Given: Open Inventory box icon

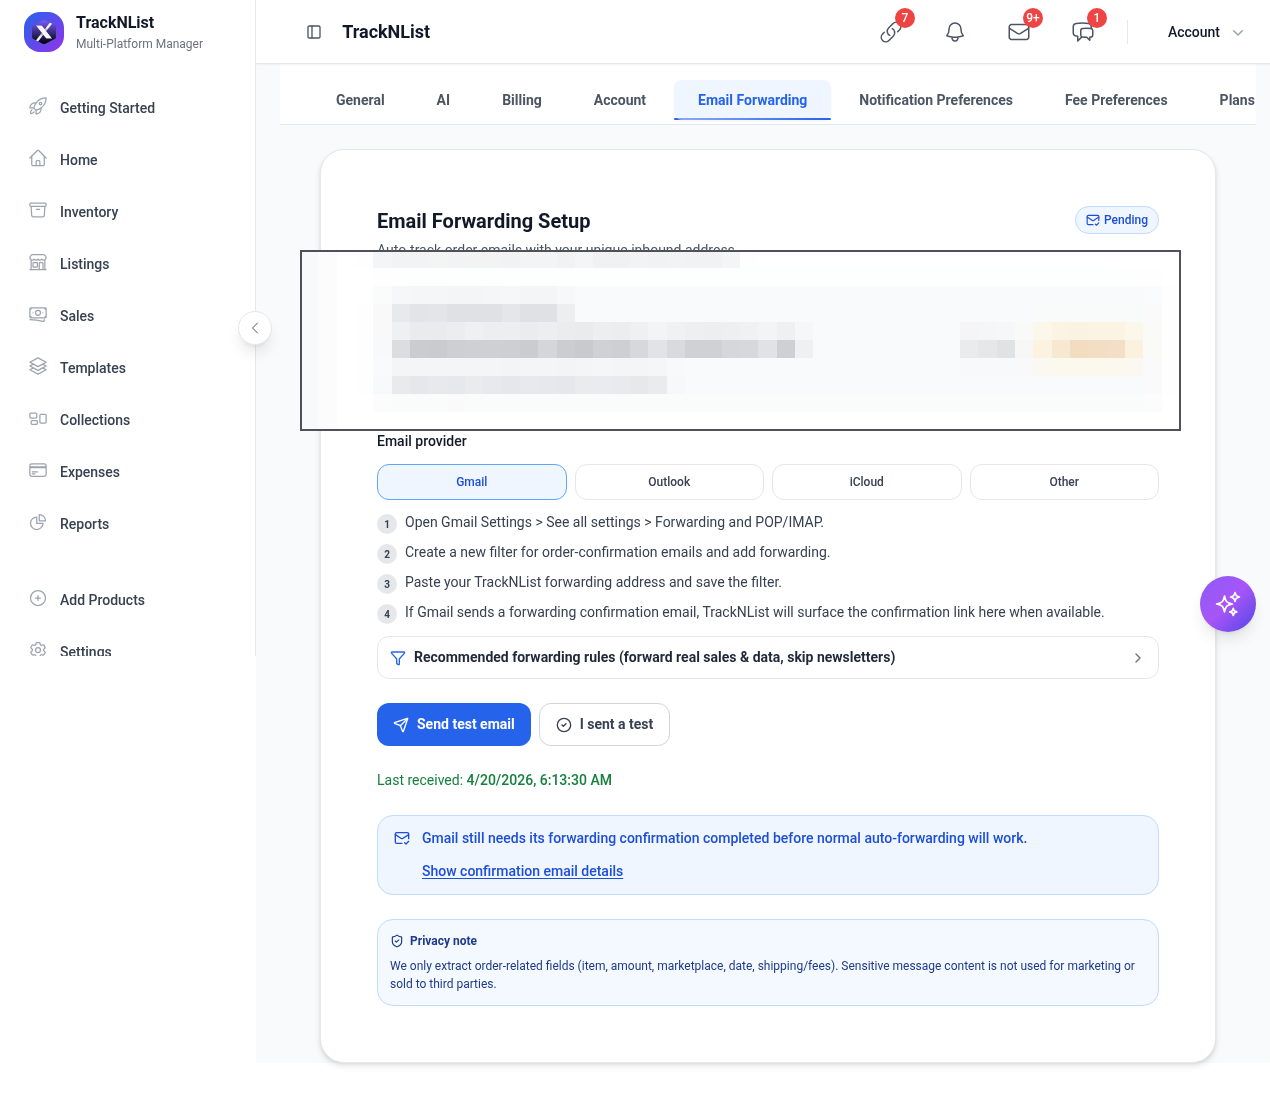Looking at the screenshot, I should coord(38,211).
